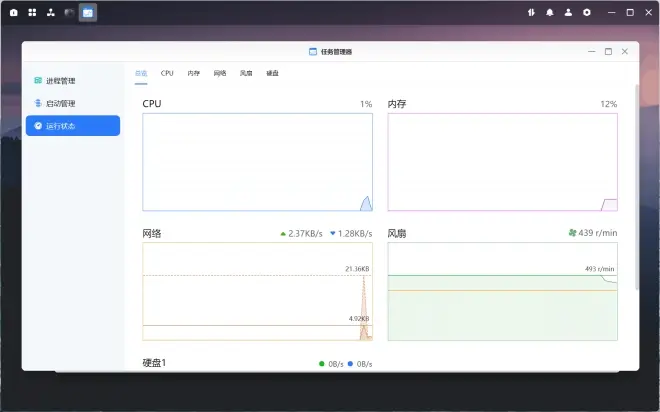Image resolution: width=660 pixels, height=412 pixels.
Task: Click the 运行状态 sidebar icon
Action: [x=38, y=126]
